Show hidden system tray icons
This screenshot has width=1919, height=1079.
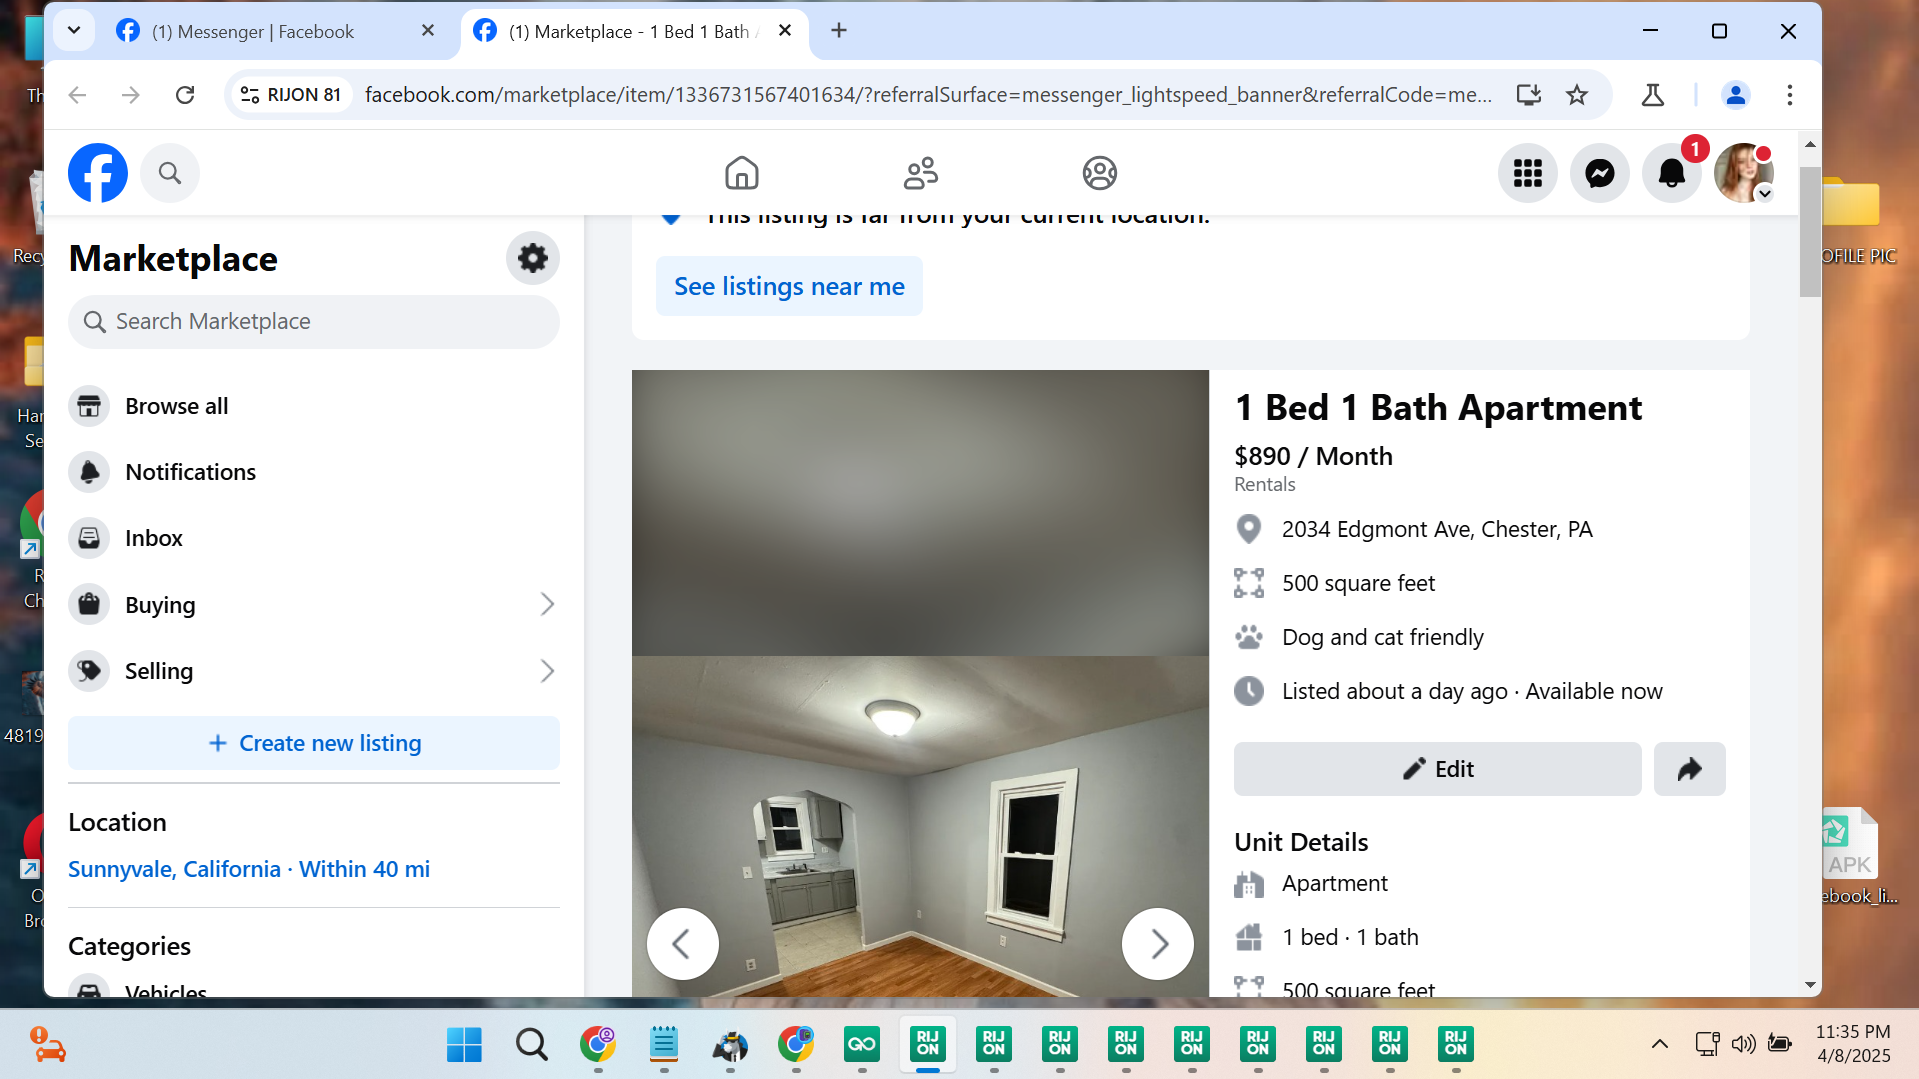(x=1660, y=1044)
